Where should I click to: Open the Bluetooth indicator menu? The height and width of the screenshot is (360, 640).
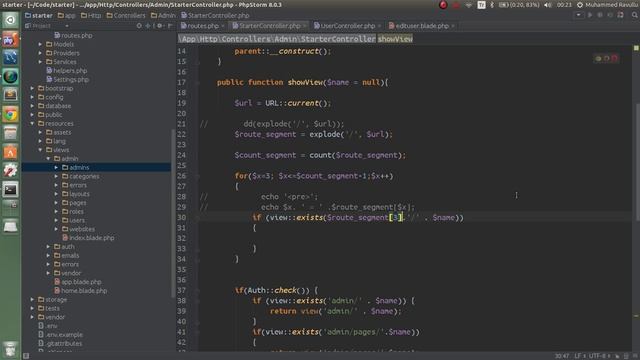point(492,5)
